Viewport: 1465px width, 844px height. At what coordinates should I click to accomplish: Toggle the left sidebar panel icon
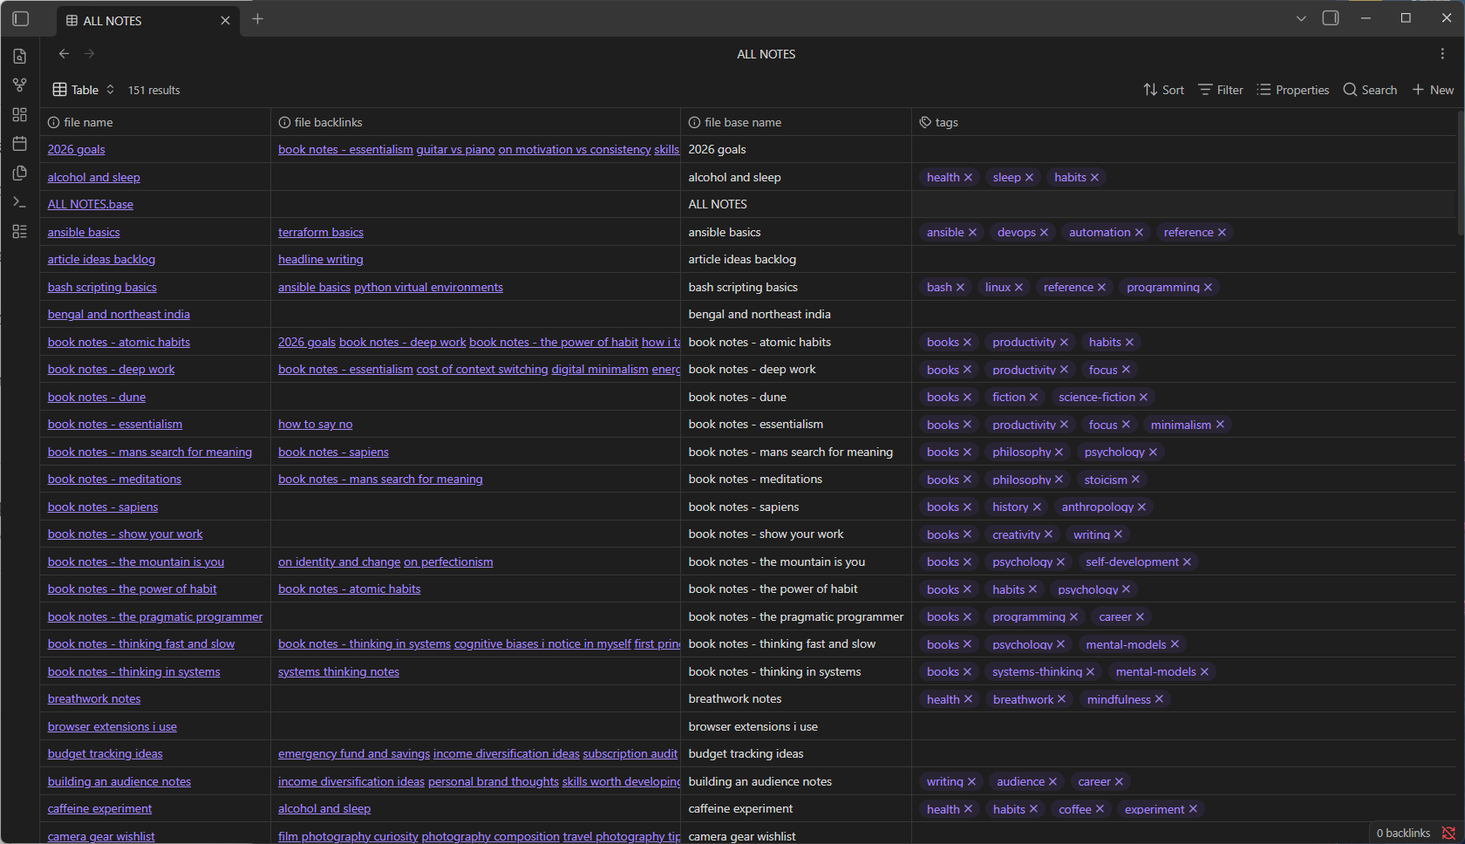20,19
